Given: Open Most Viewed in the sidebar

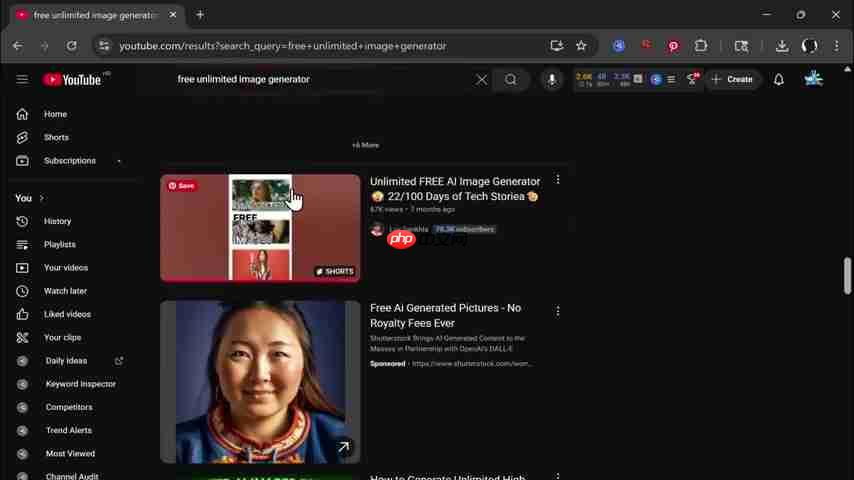Looking at the screenshot, I should click(68, 453).
